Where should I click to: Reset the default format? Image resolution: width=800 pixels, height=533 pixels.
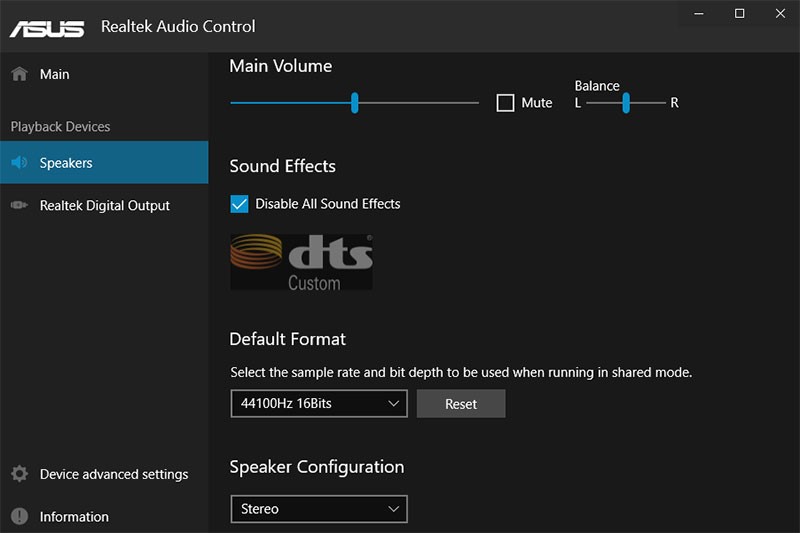461,403
